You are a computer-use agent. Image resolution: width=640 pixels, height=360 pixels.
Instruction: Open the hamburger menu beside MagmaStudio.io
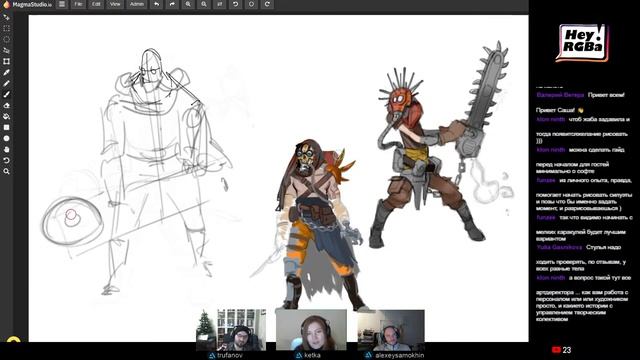(62, 4)
